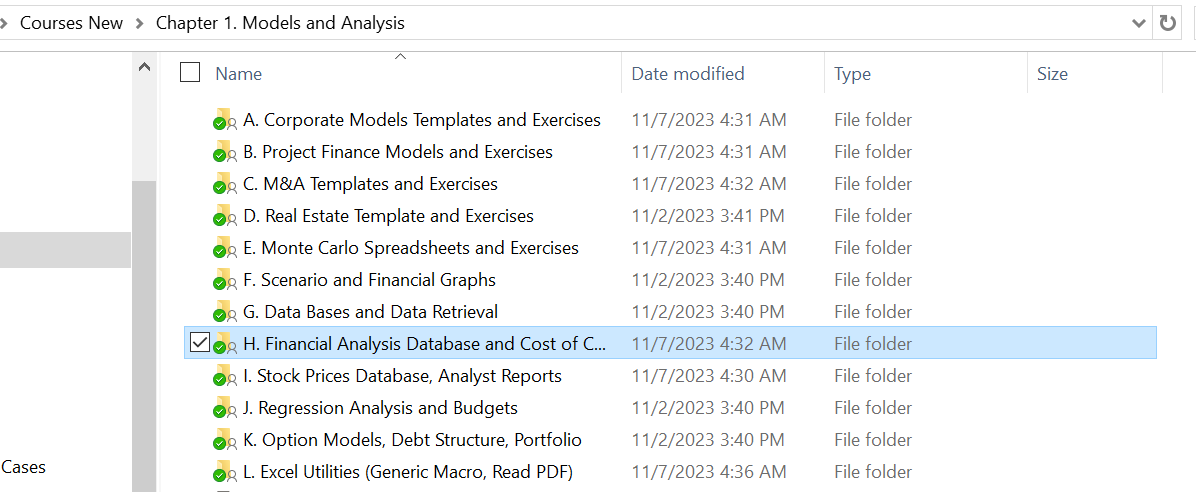Click folder icon for E. Monte Carlo Spreadsheets
Image resolution: width=1196 pixels, height=492 pixels.
click(224, 248)
